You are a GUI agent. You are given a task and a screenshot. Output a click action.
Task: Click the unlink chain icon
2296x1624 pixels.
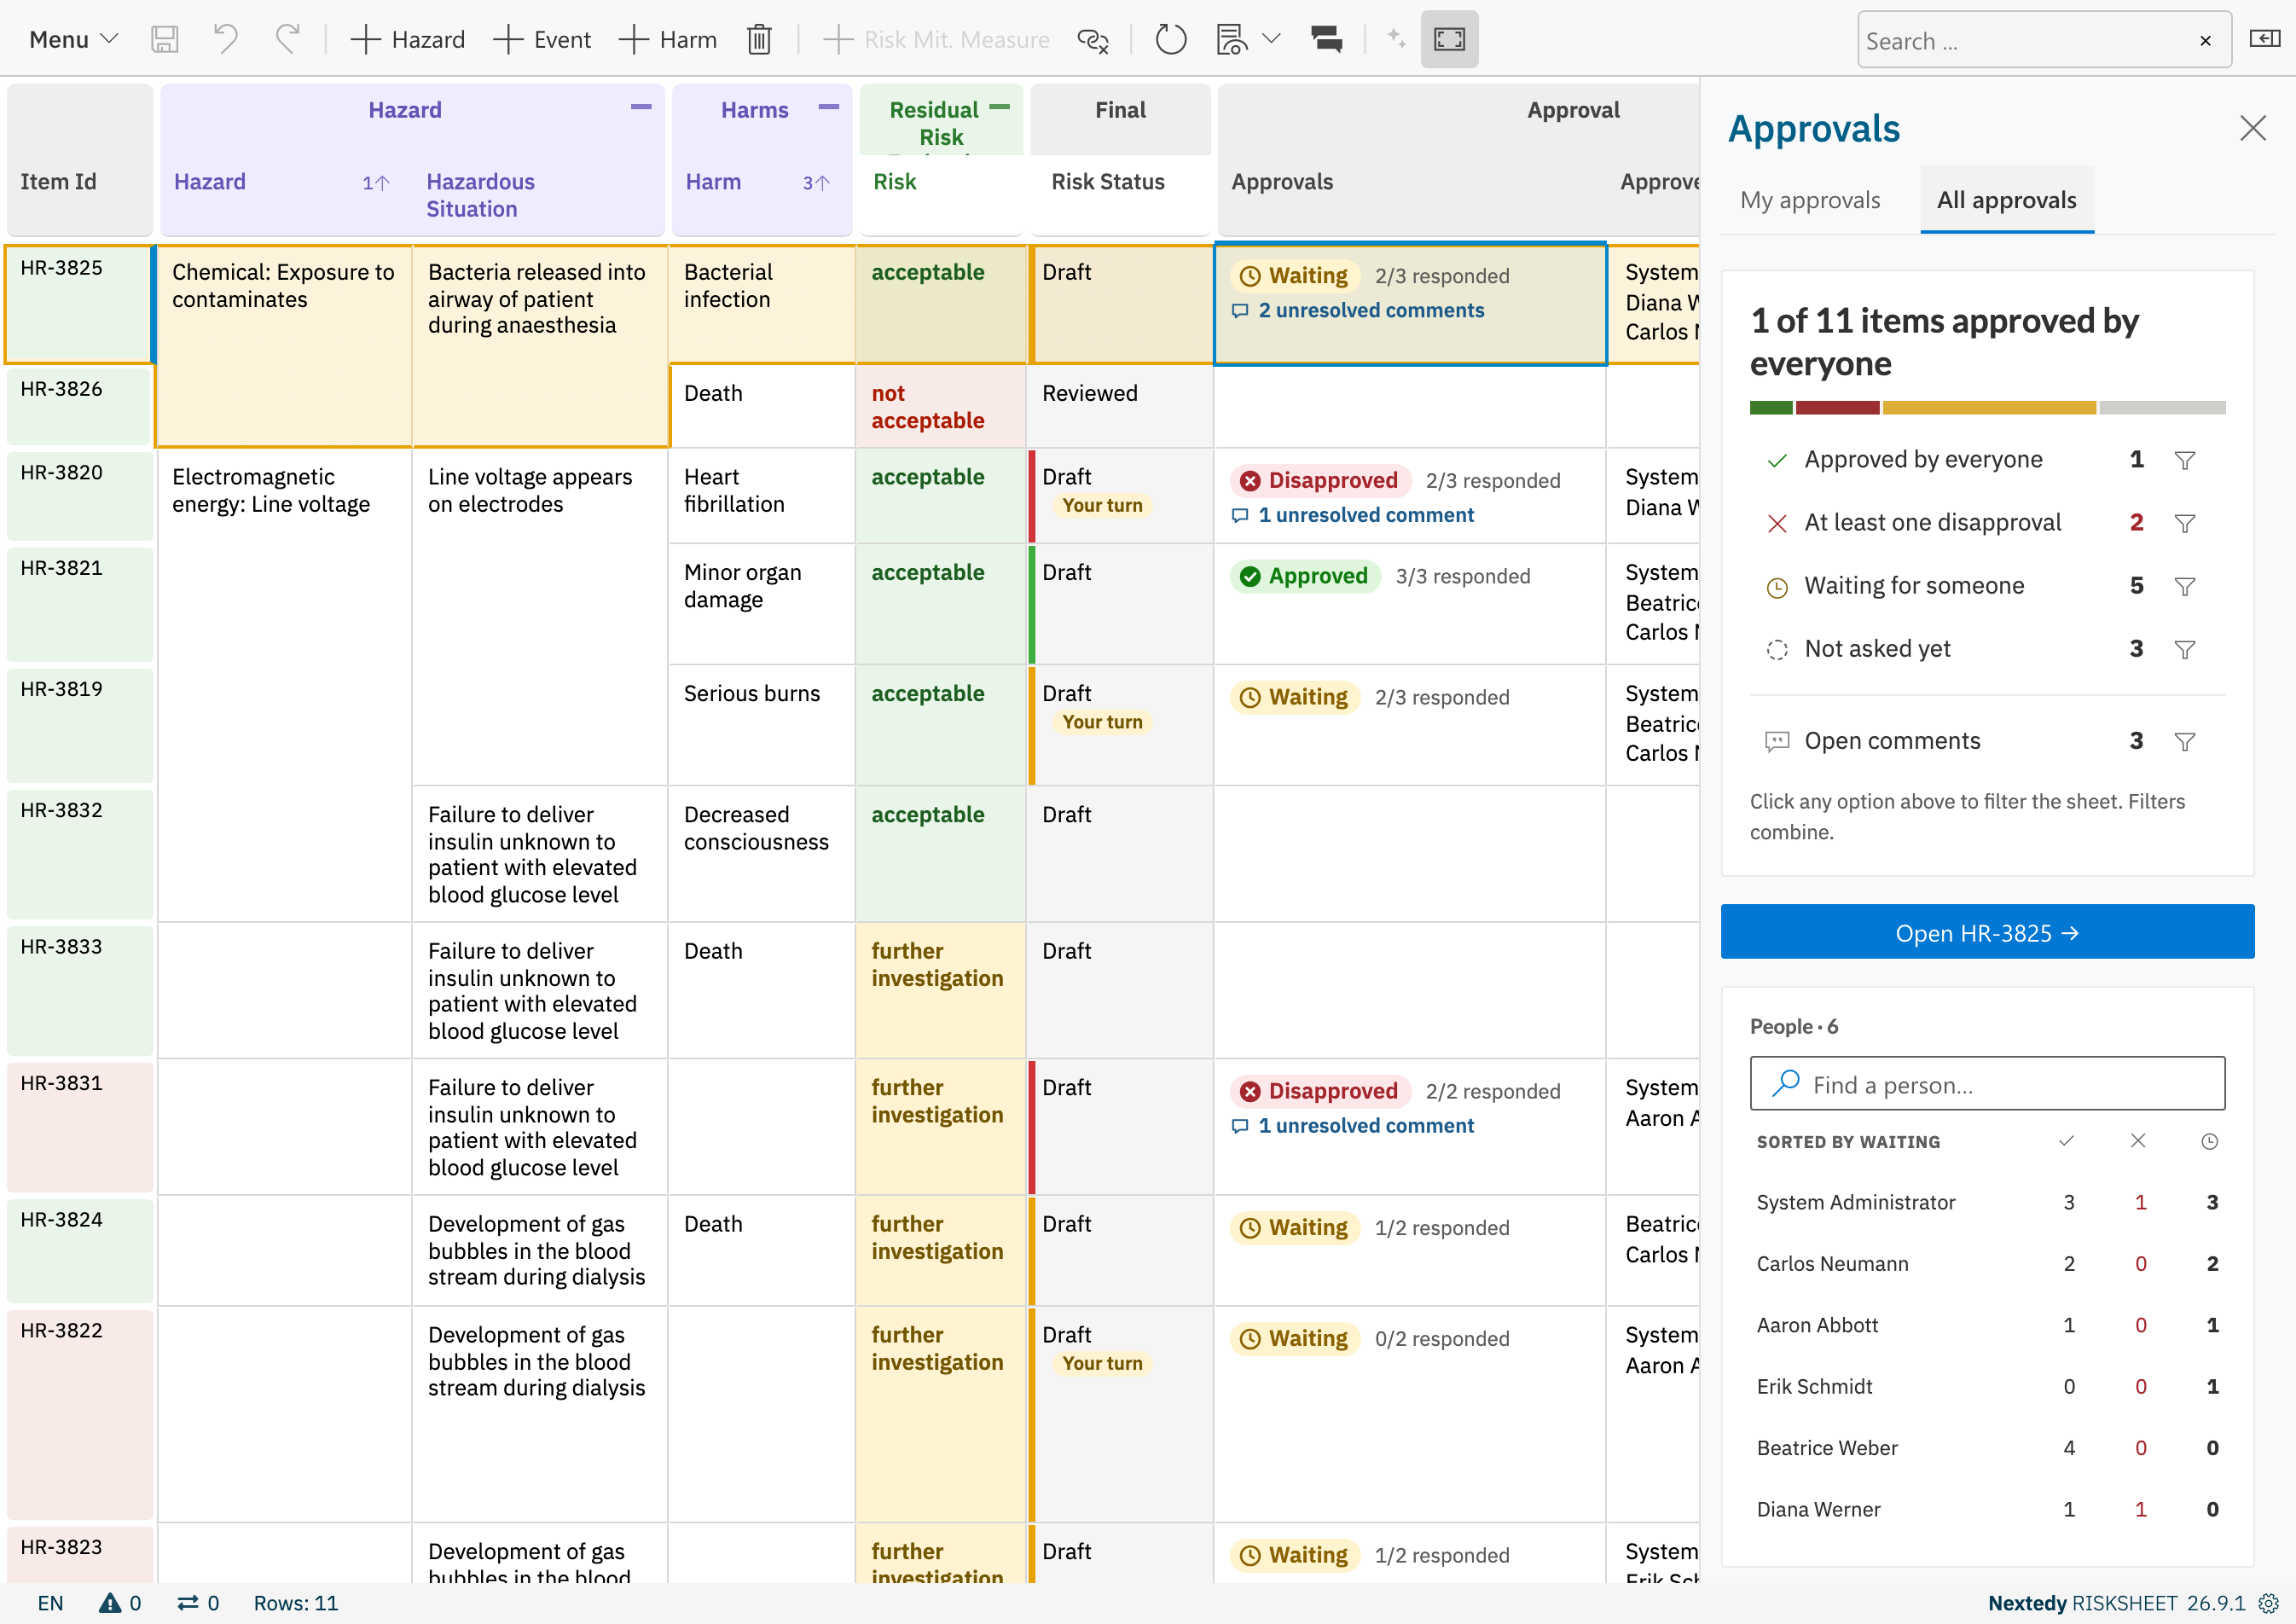(x=1093, y=40)
